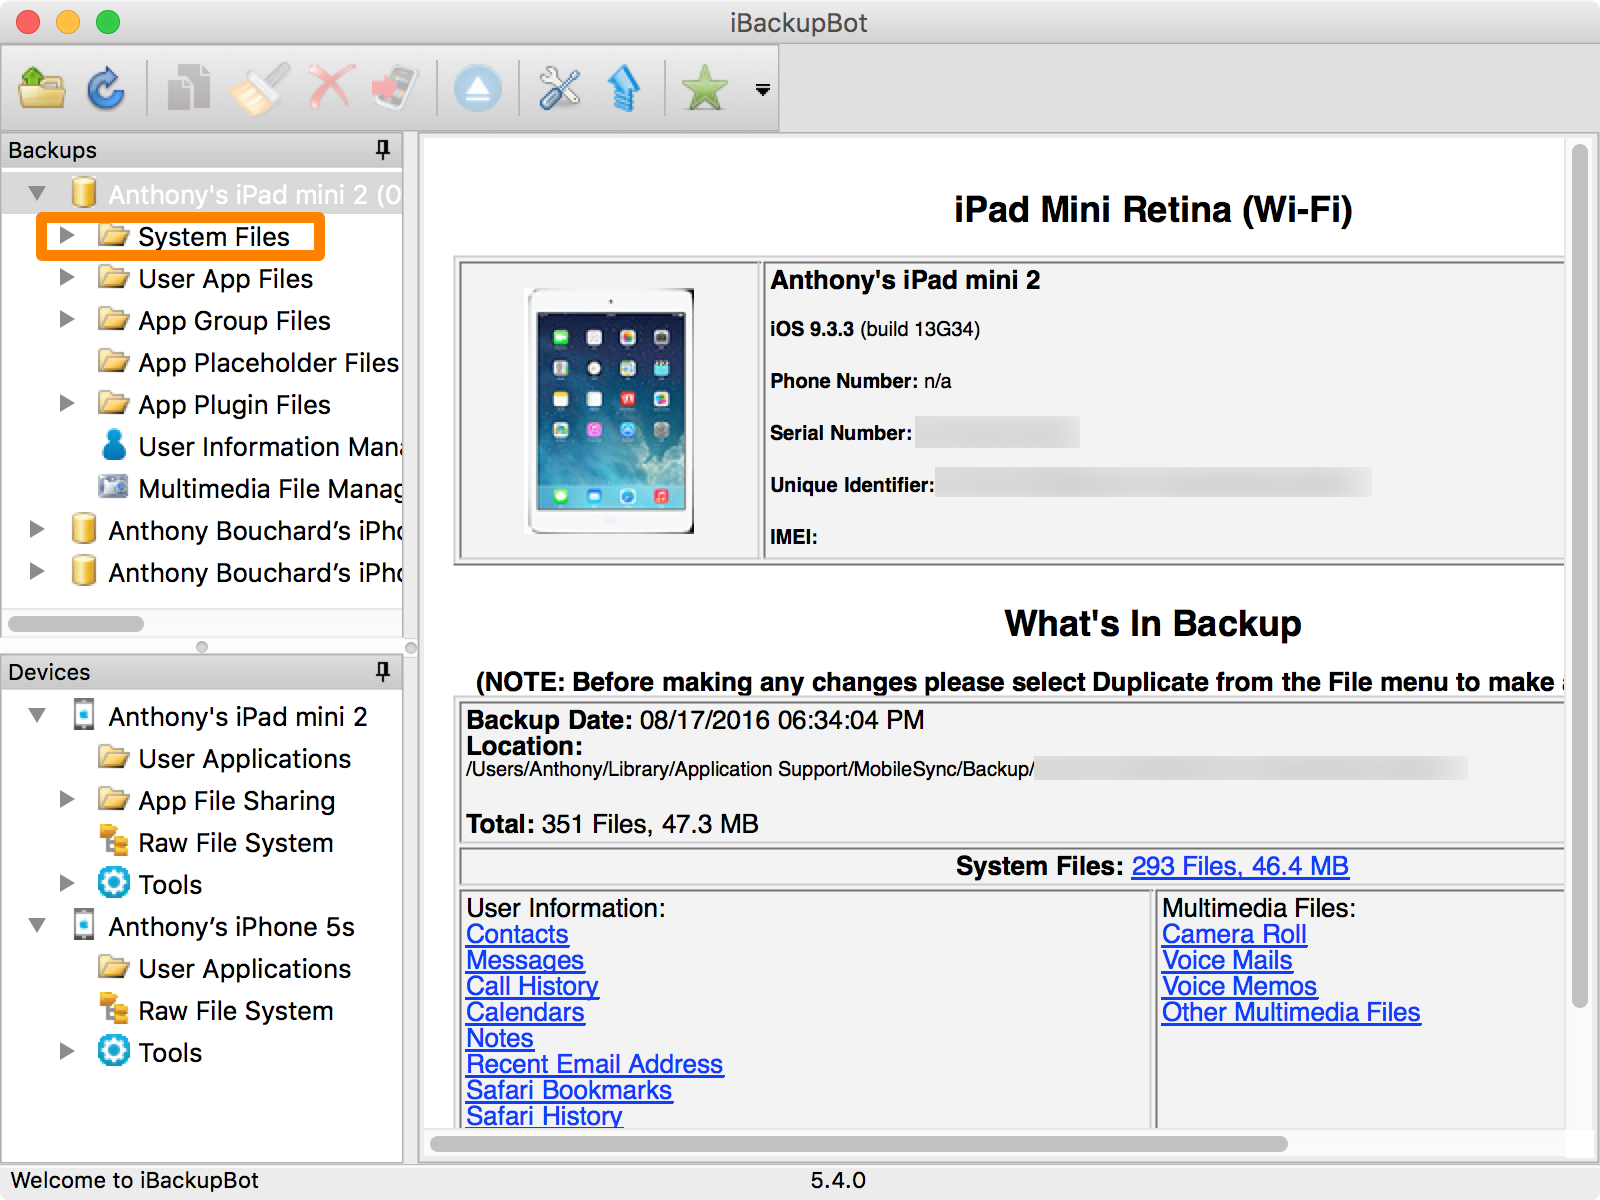Screen dimensions: 1600x1200
Task: Open the Recent Email Address link
Action: point(594,1064)
